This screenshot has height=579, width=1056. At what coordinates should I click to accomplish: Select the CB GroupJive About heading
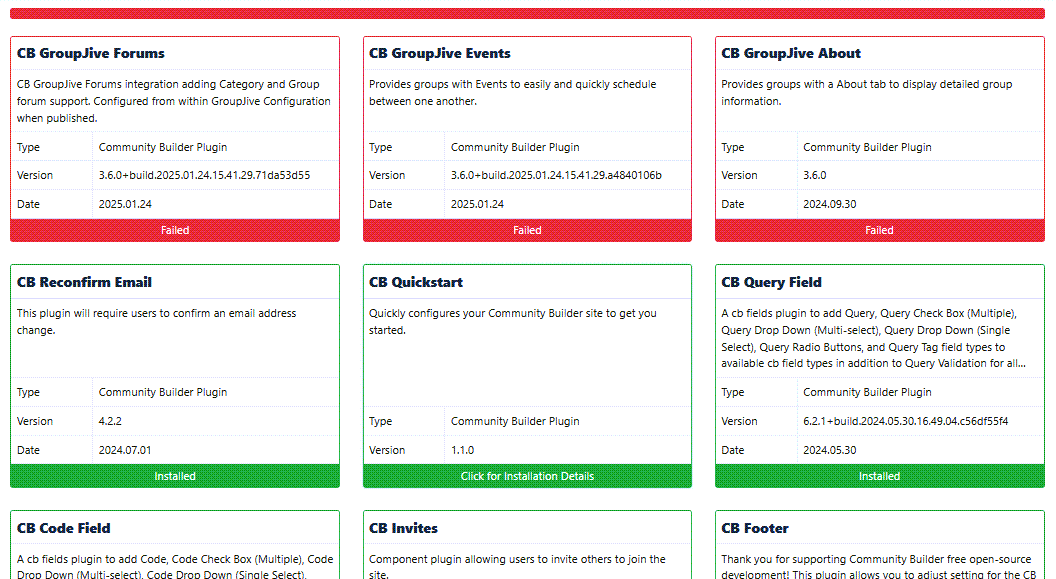click(791, 53)
